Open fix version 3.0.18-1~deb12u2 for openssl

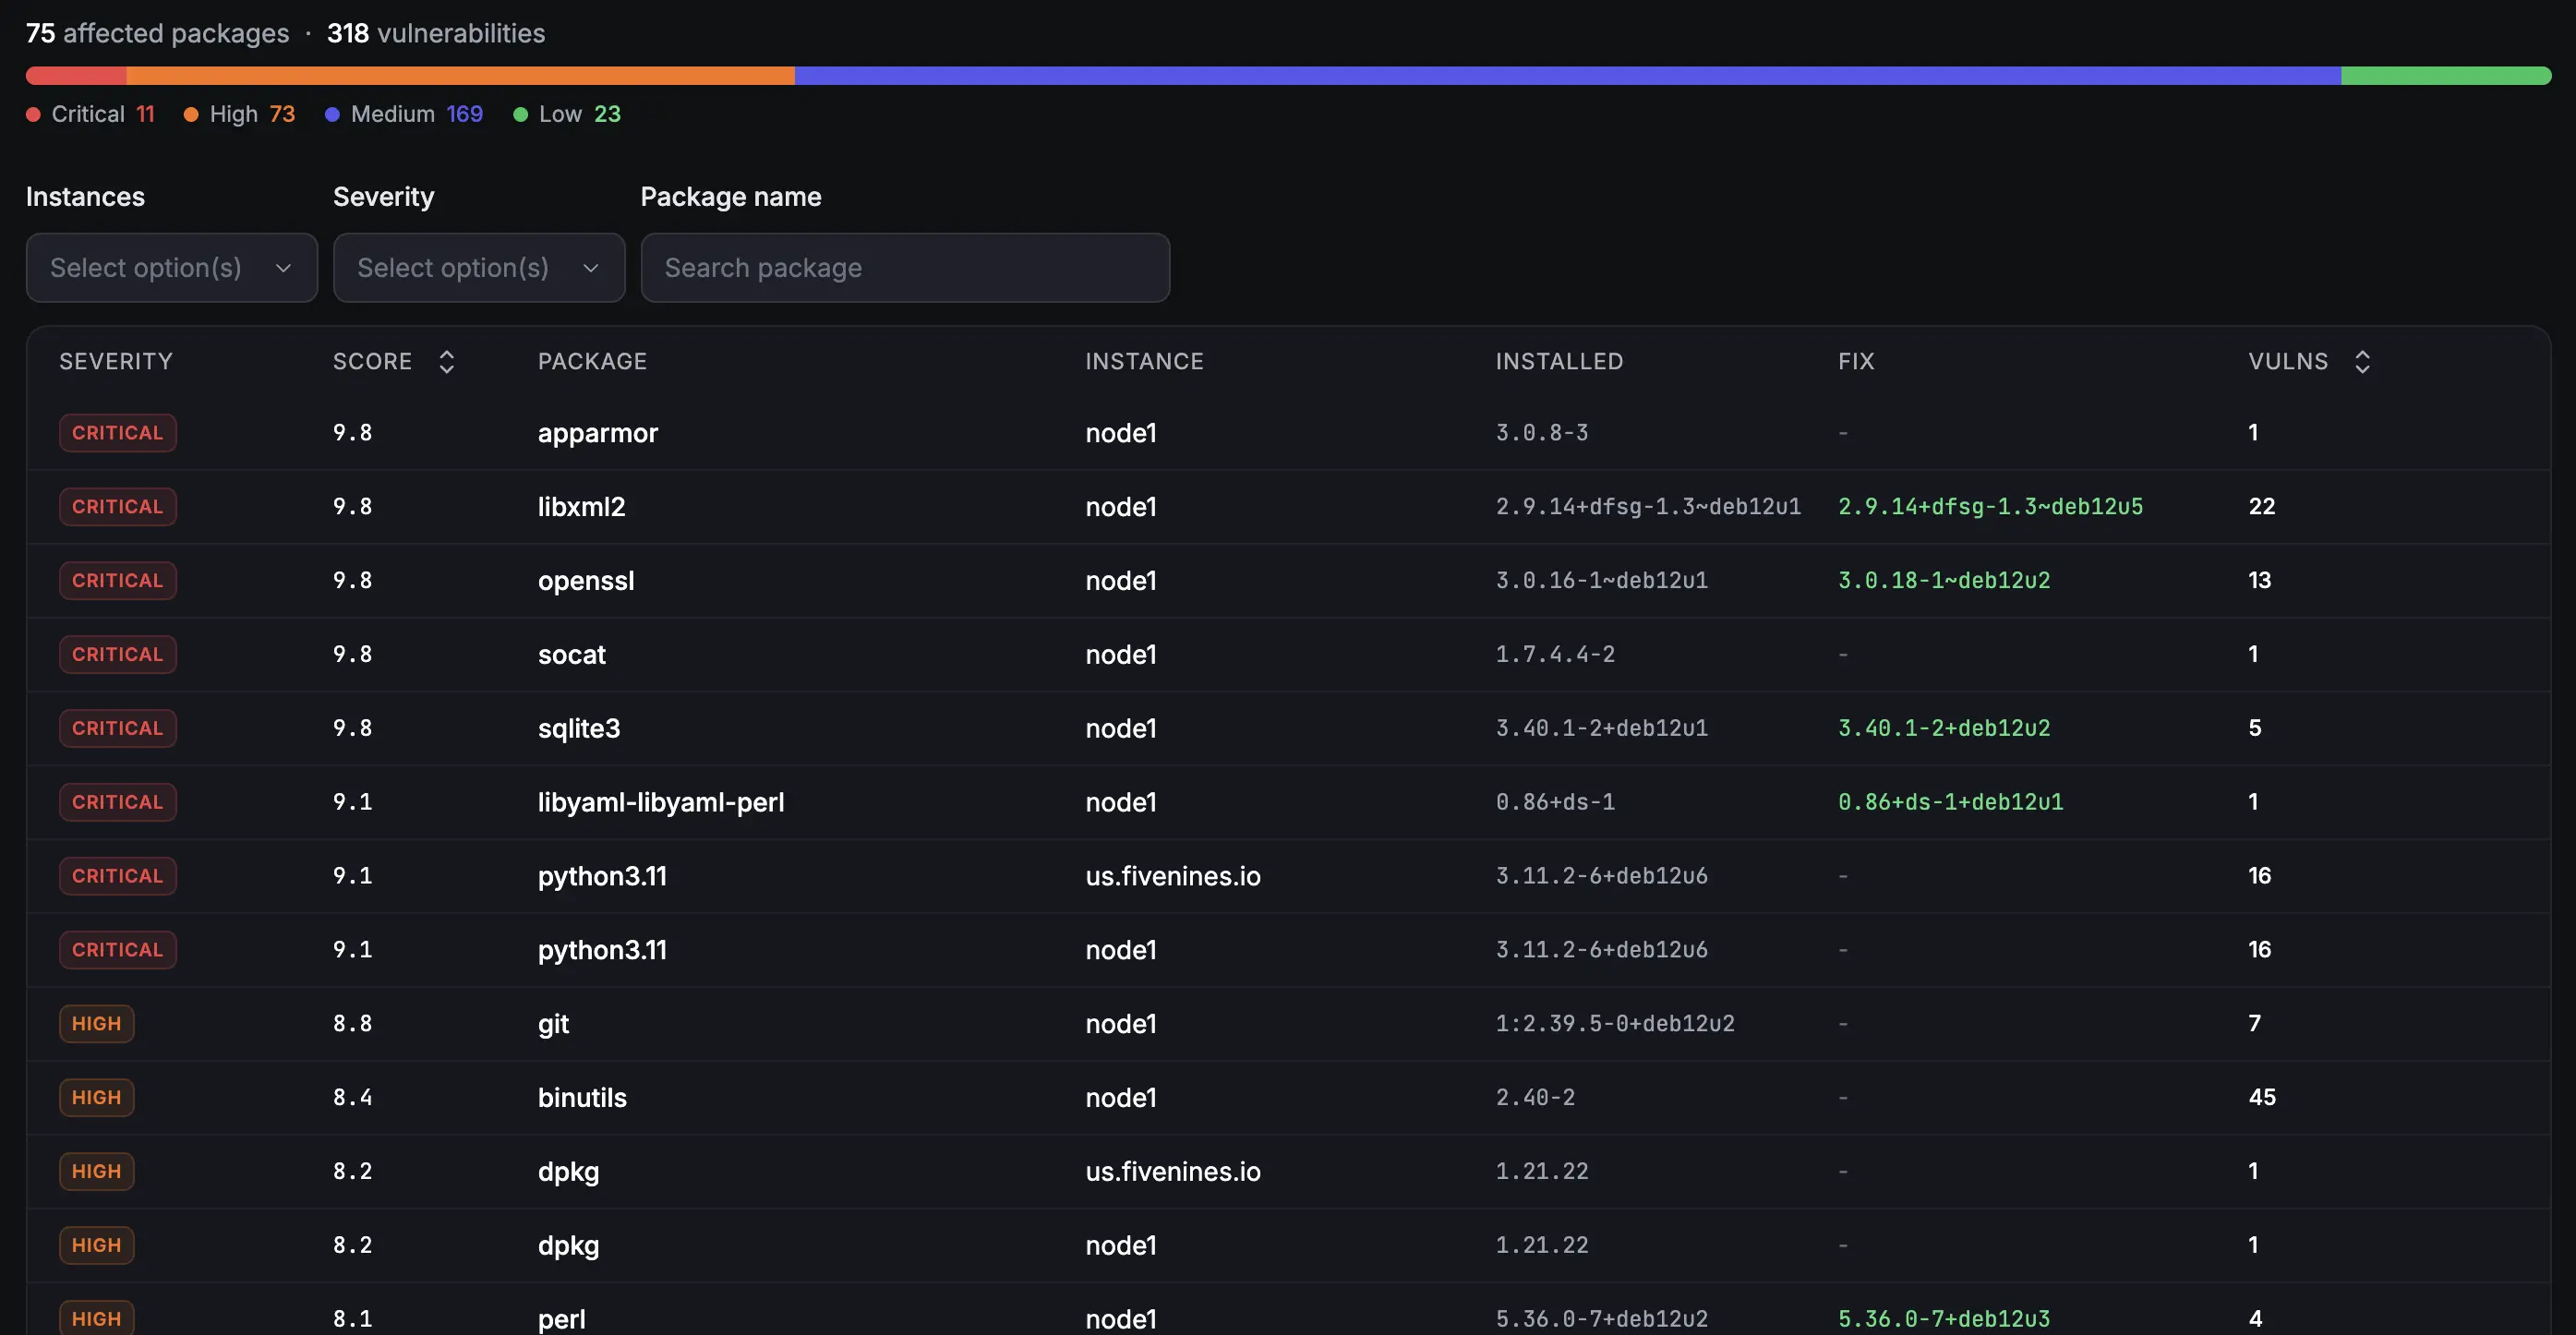point(1944,580)
